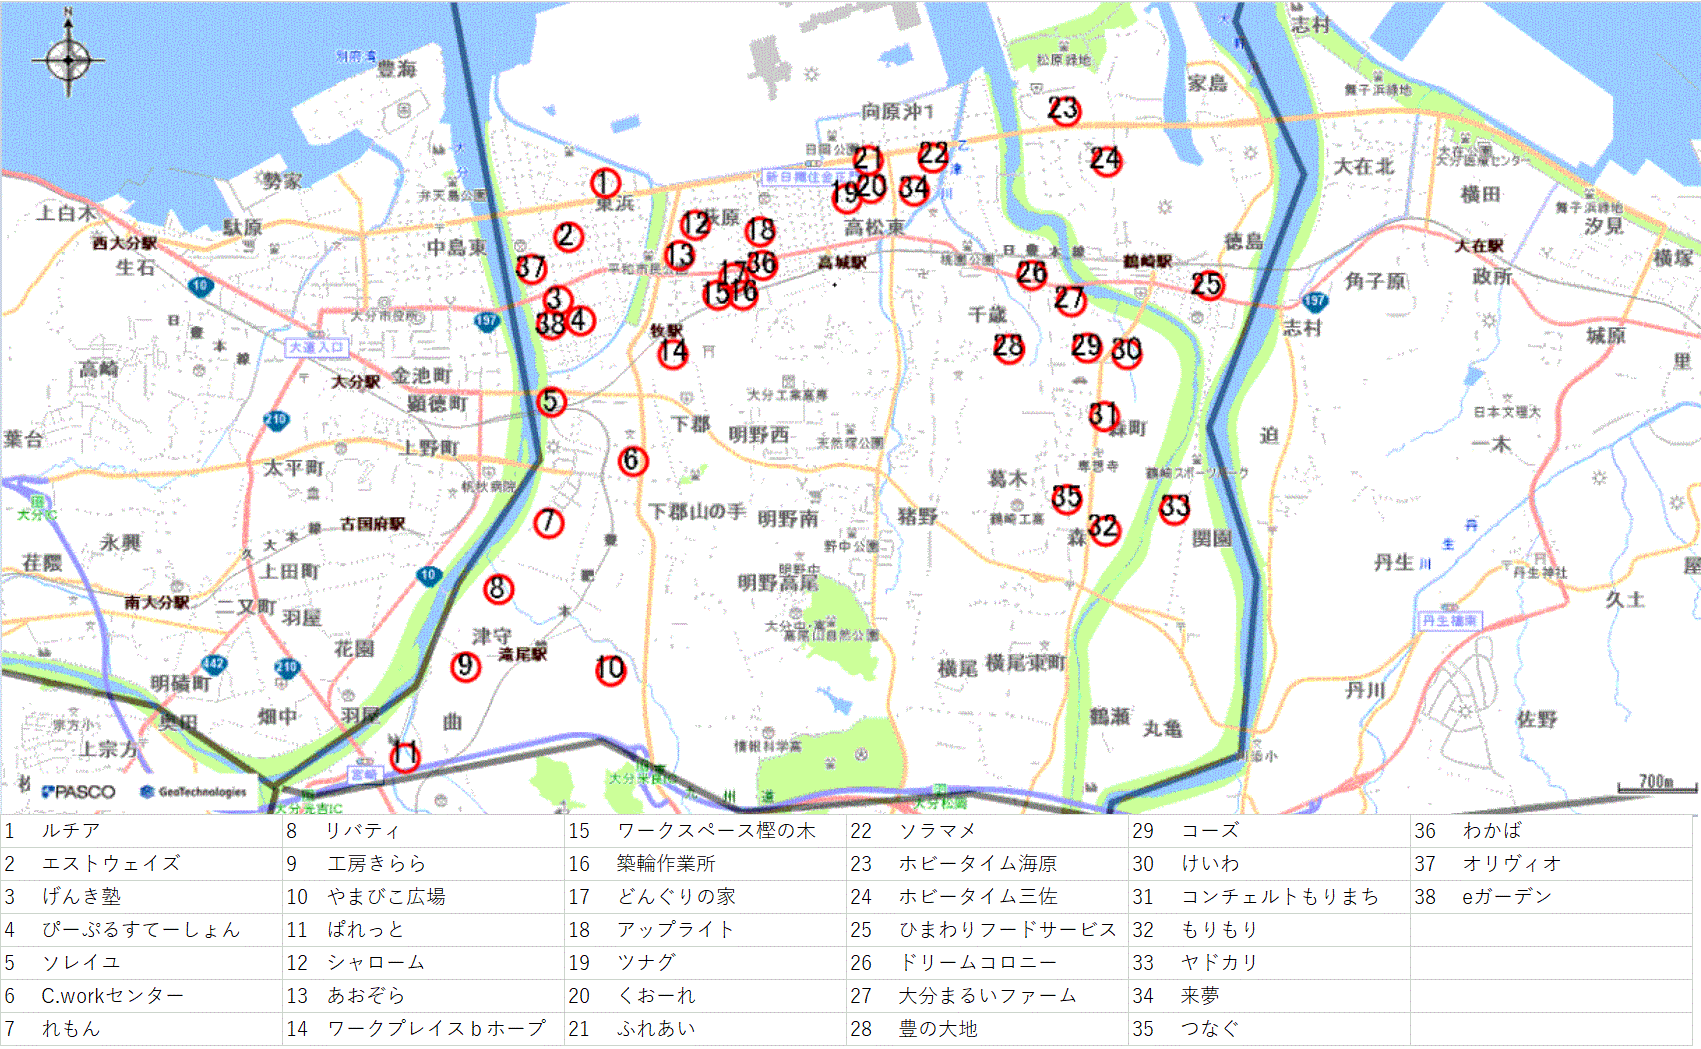This screenshot has width=1701, height=1049.
Task: Click map marker 14 near 牧駅
Action: point(673,352)
